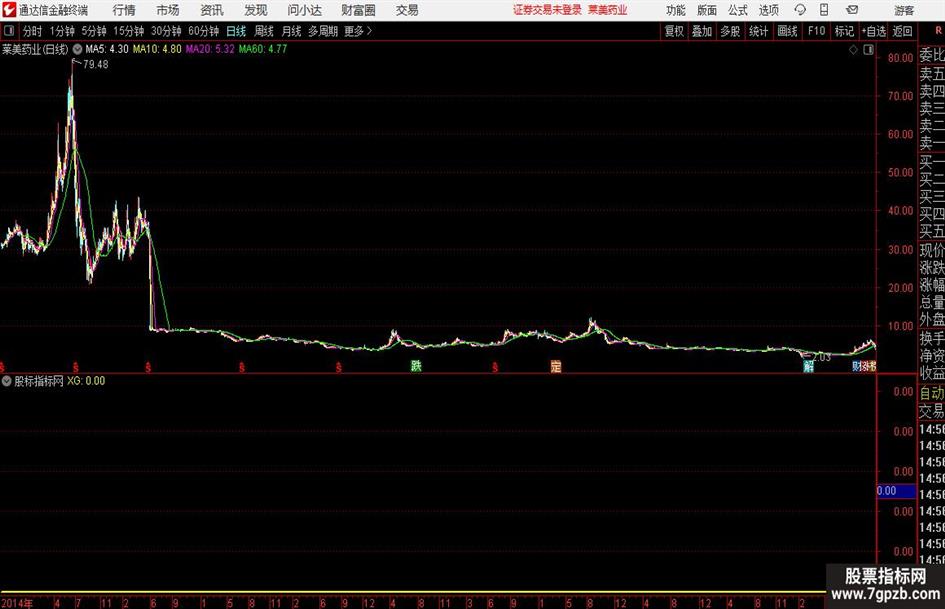Open the 行情 menu

pyautogui.click(x=124, y=10)
